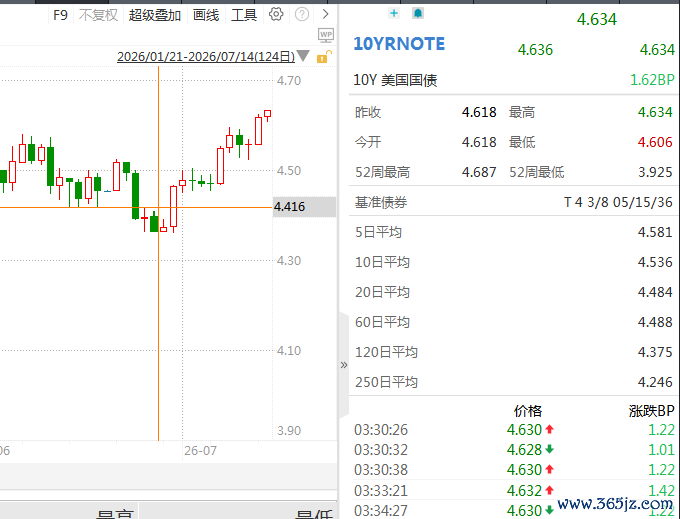Click the latest red candlestick on chart
The width and height of the screenshot is (680, 519).
pyautogui.click(x=268, y=114)
